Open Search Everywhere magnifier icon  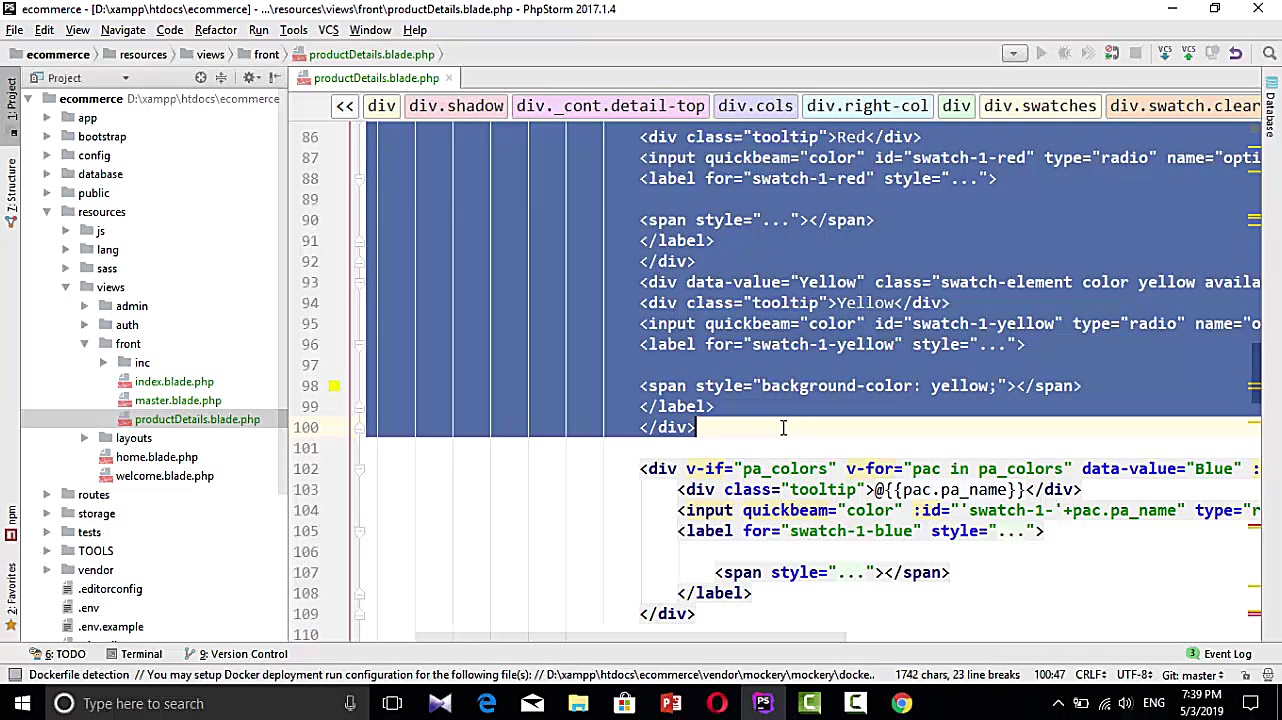click(1269, 54)
